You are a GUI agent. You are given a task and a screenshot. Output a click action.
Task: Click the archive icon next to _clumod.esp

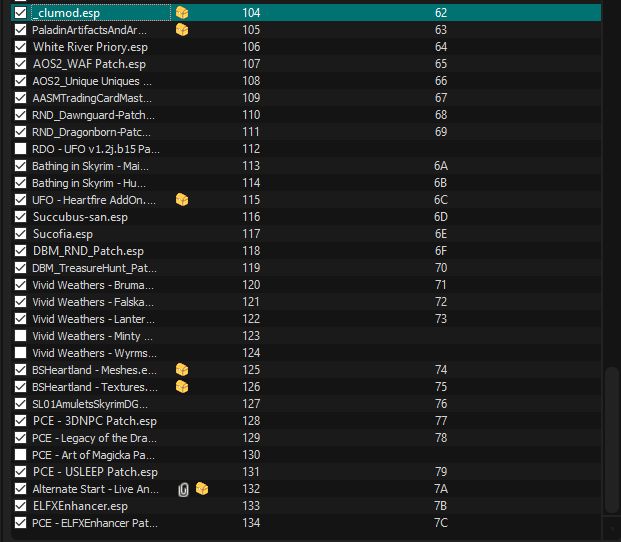[x=182, y=13]
